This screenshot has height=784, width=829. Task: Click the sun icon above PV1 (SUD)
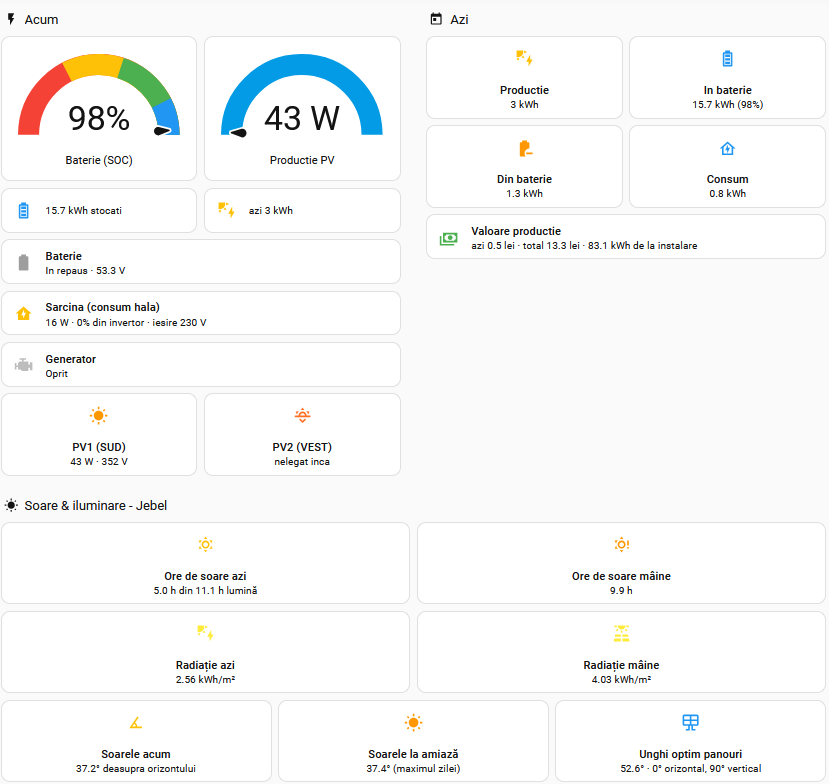(x=99, y=416)
